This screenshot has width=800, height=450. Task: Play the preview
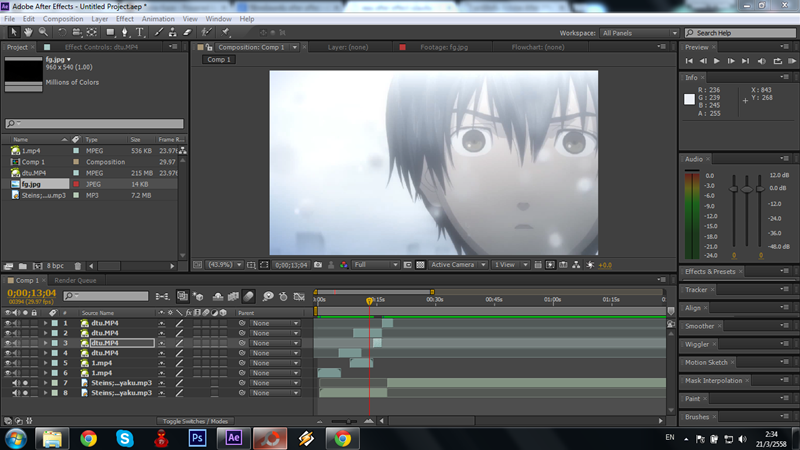(717, 61)
